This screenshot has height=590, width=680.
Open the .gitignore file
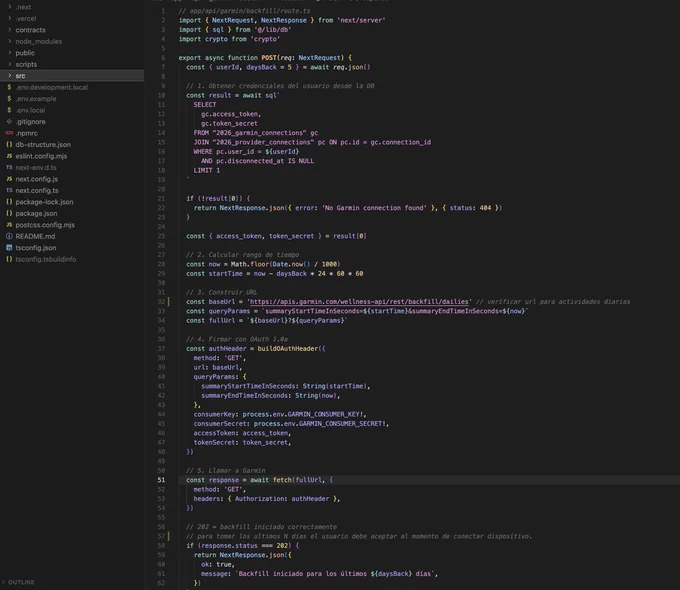pos(30,122)
